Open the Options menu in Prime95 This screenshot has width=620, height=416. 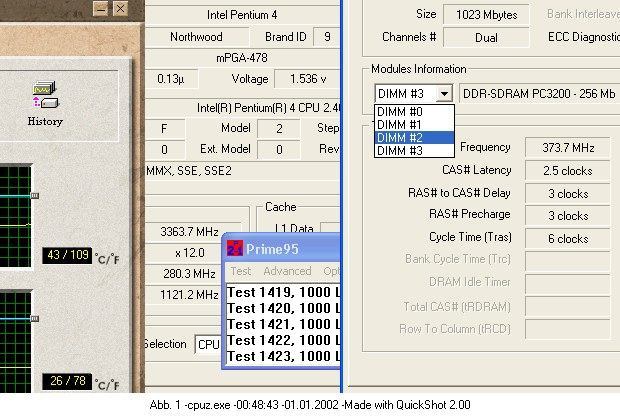pyautogui.click(x=331, y=271)
